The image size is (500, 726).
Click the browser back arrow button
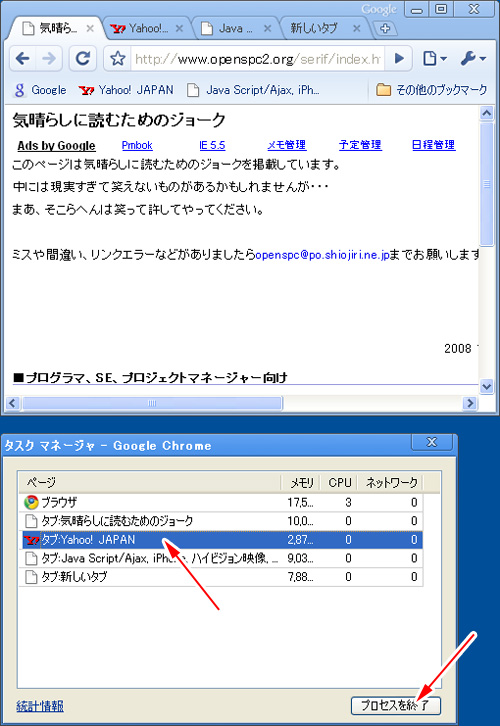pyautogui.click(x=23, y=58)
